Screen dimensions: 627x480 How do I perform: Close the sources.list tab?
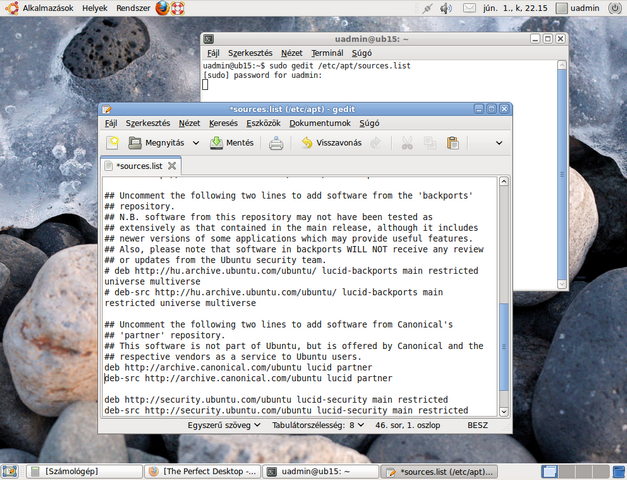172,166
